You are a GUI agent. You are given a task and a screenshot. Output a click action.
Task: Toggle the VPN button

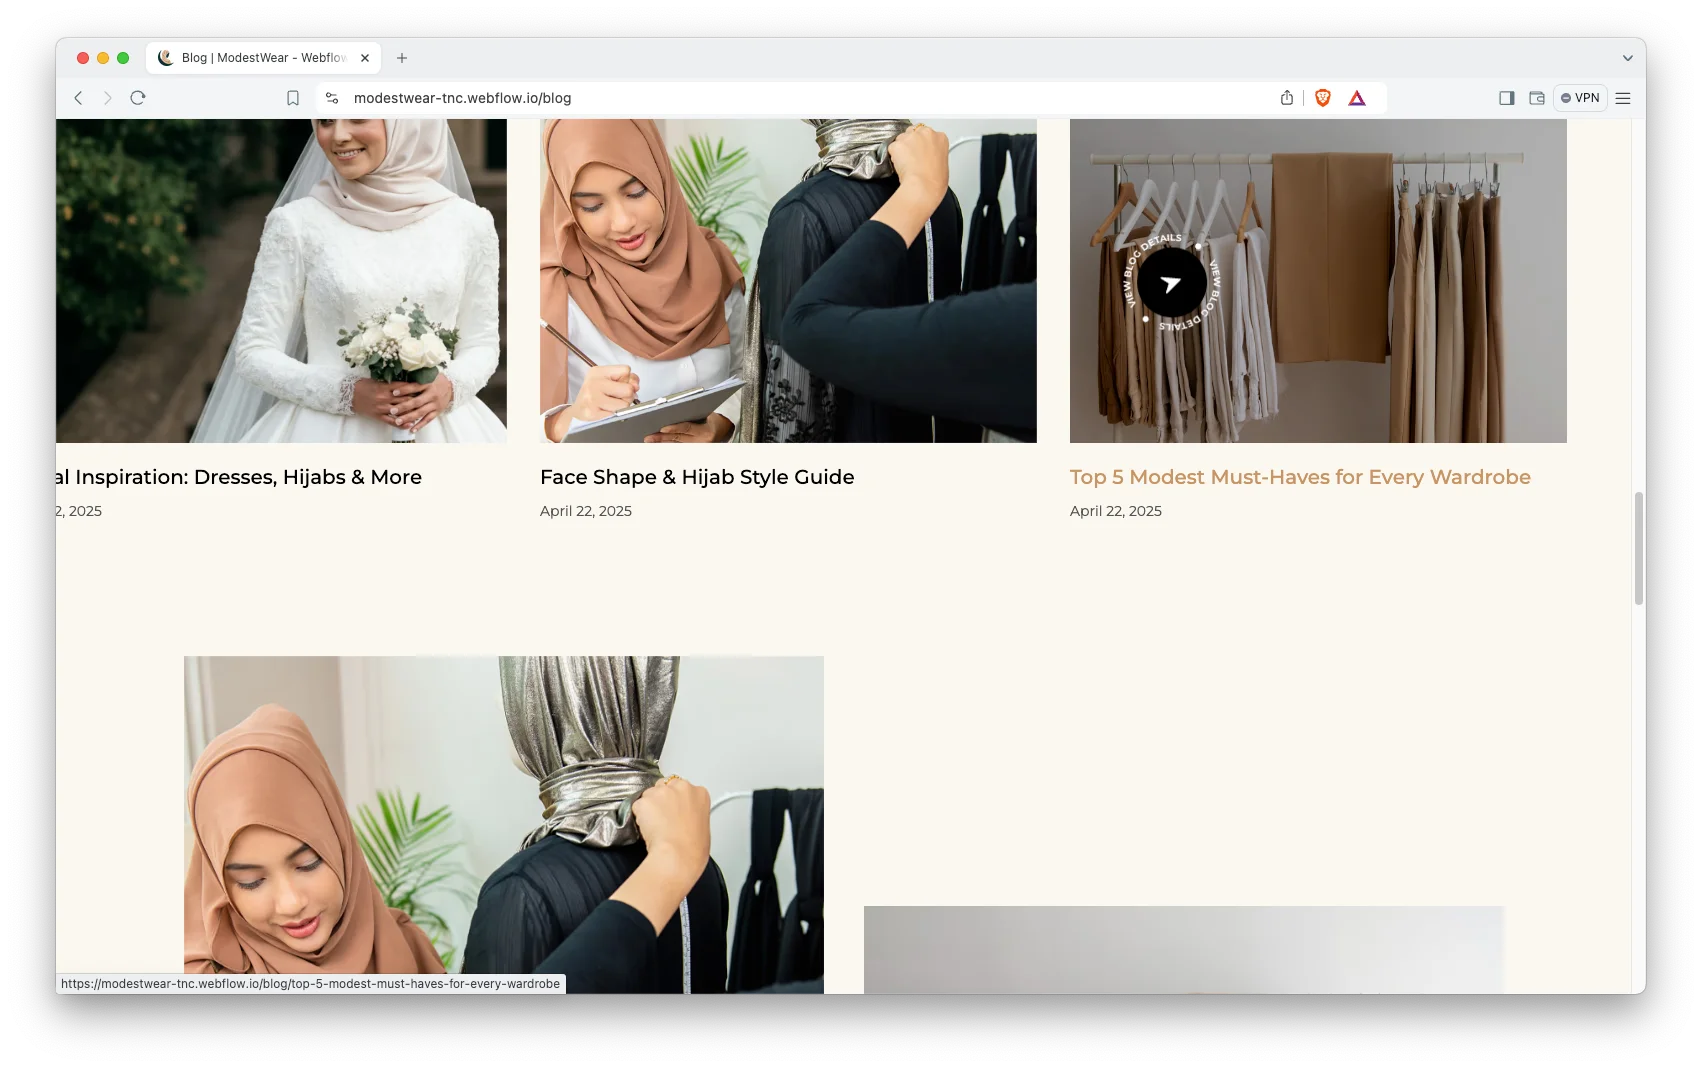pyautogui.click(x=1580, y=98)
